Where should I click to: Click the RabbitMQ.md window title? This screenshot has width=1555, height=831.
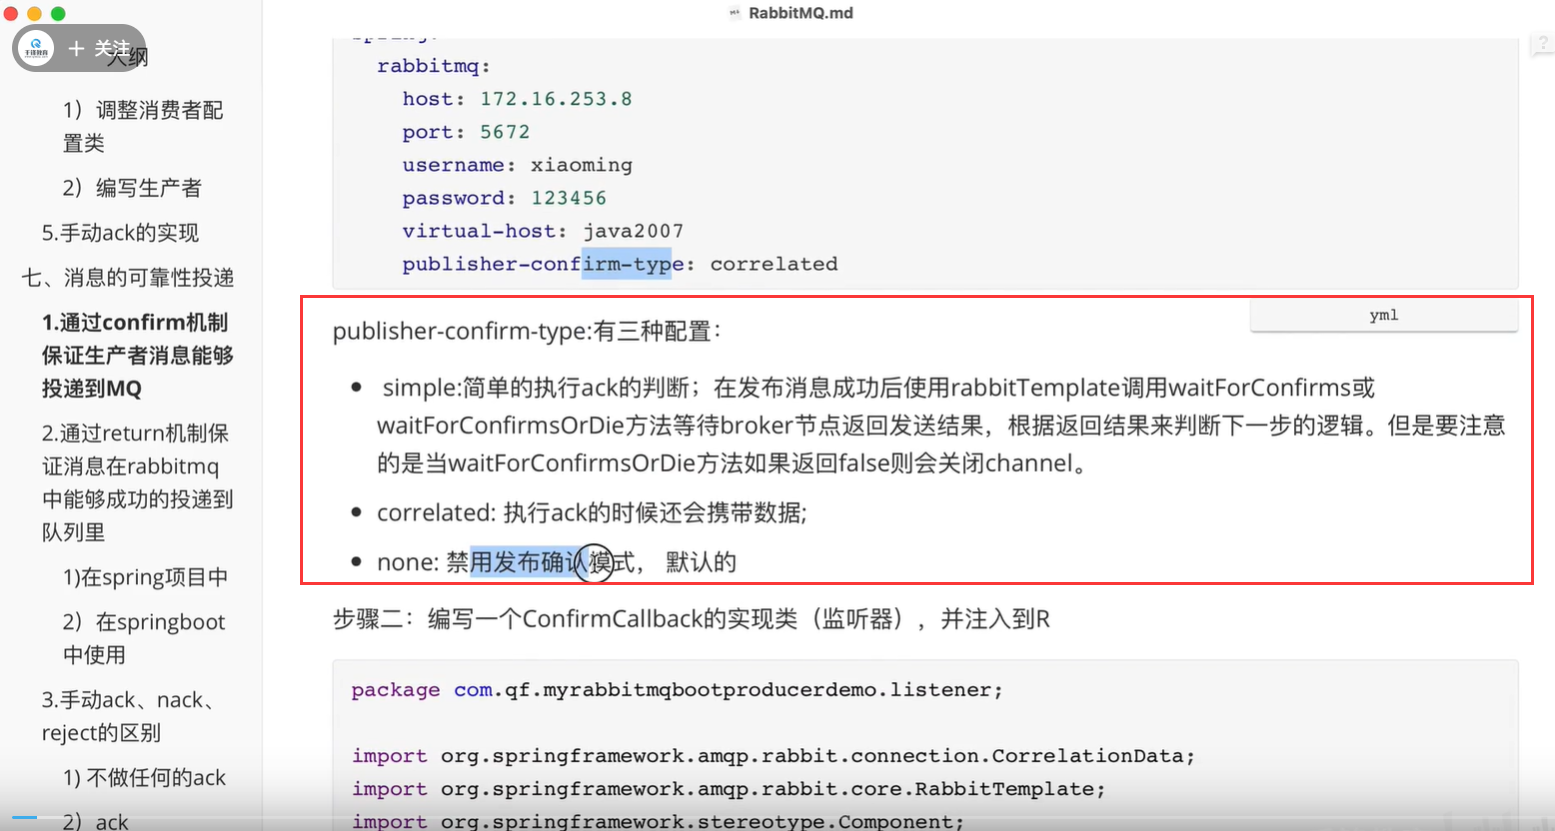[x=800, y=13]
